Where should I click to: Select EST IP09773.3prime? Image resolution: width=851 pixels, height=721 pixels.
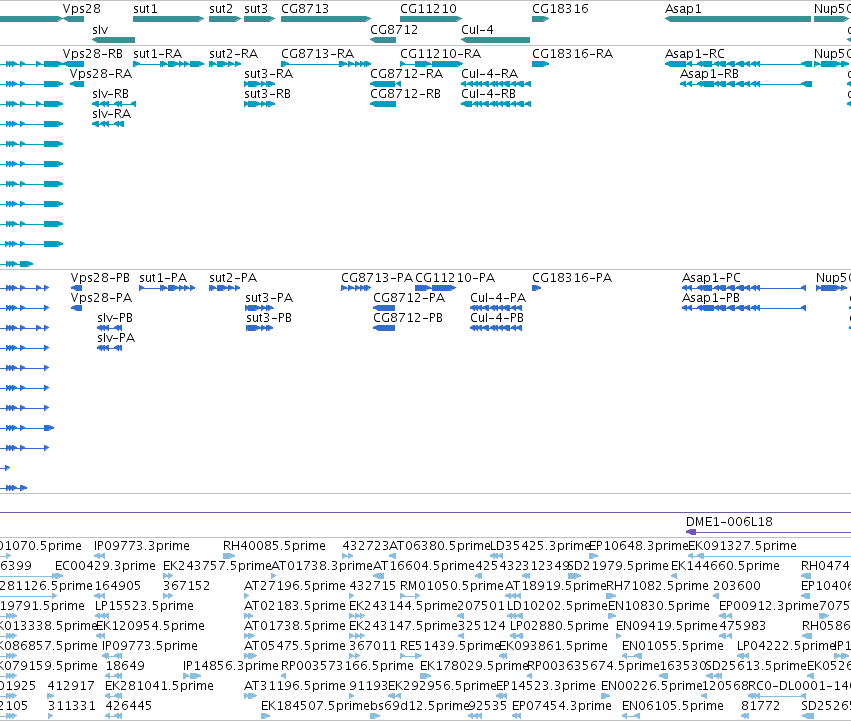point(142,546)
